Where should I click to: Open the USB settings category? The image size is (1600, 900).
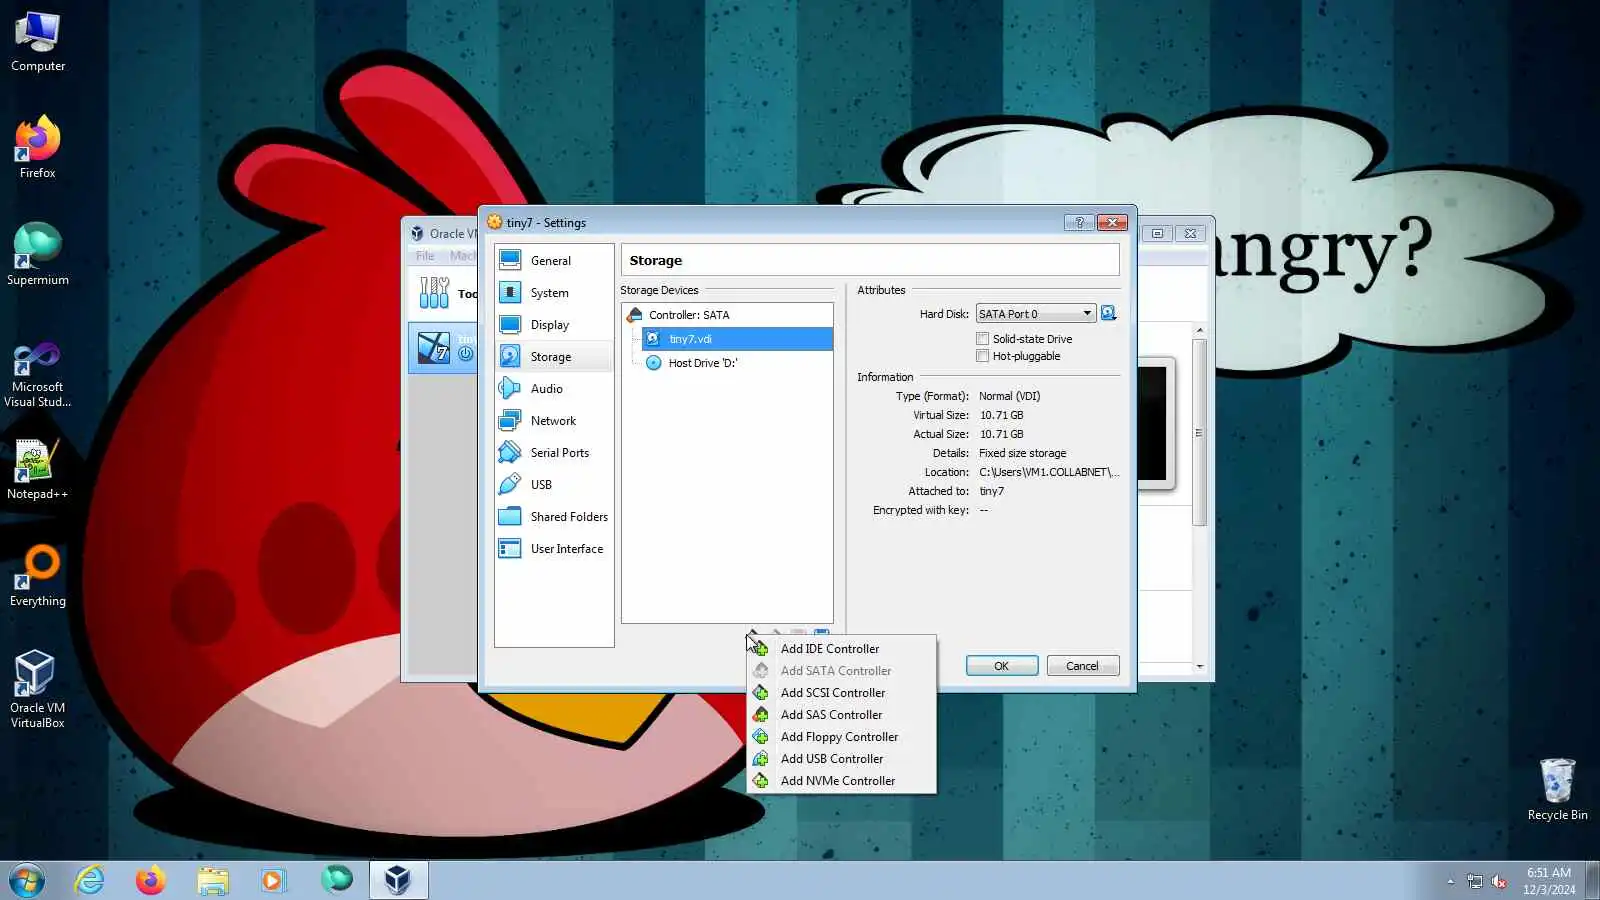554,484
